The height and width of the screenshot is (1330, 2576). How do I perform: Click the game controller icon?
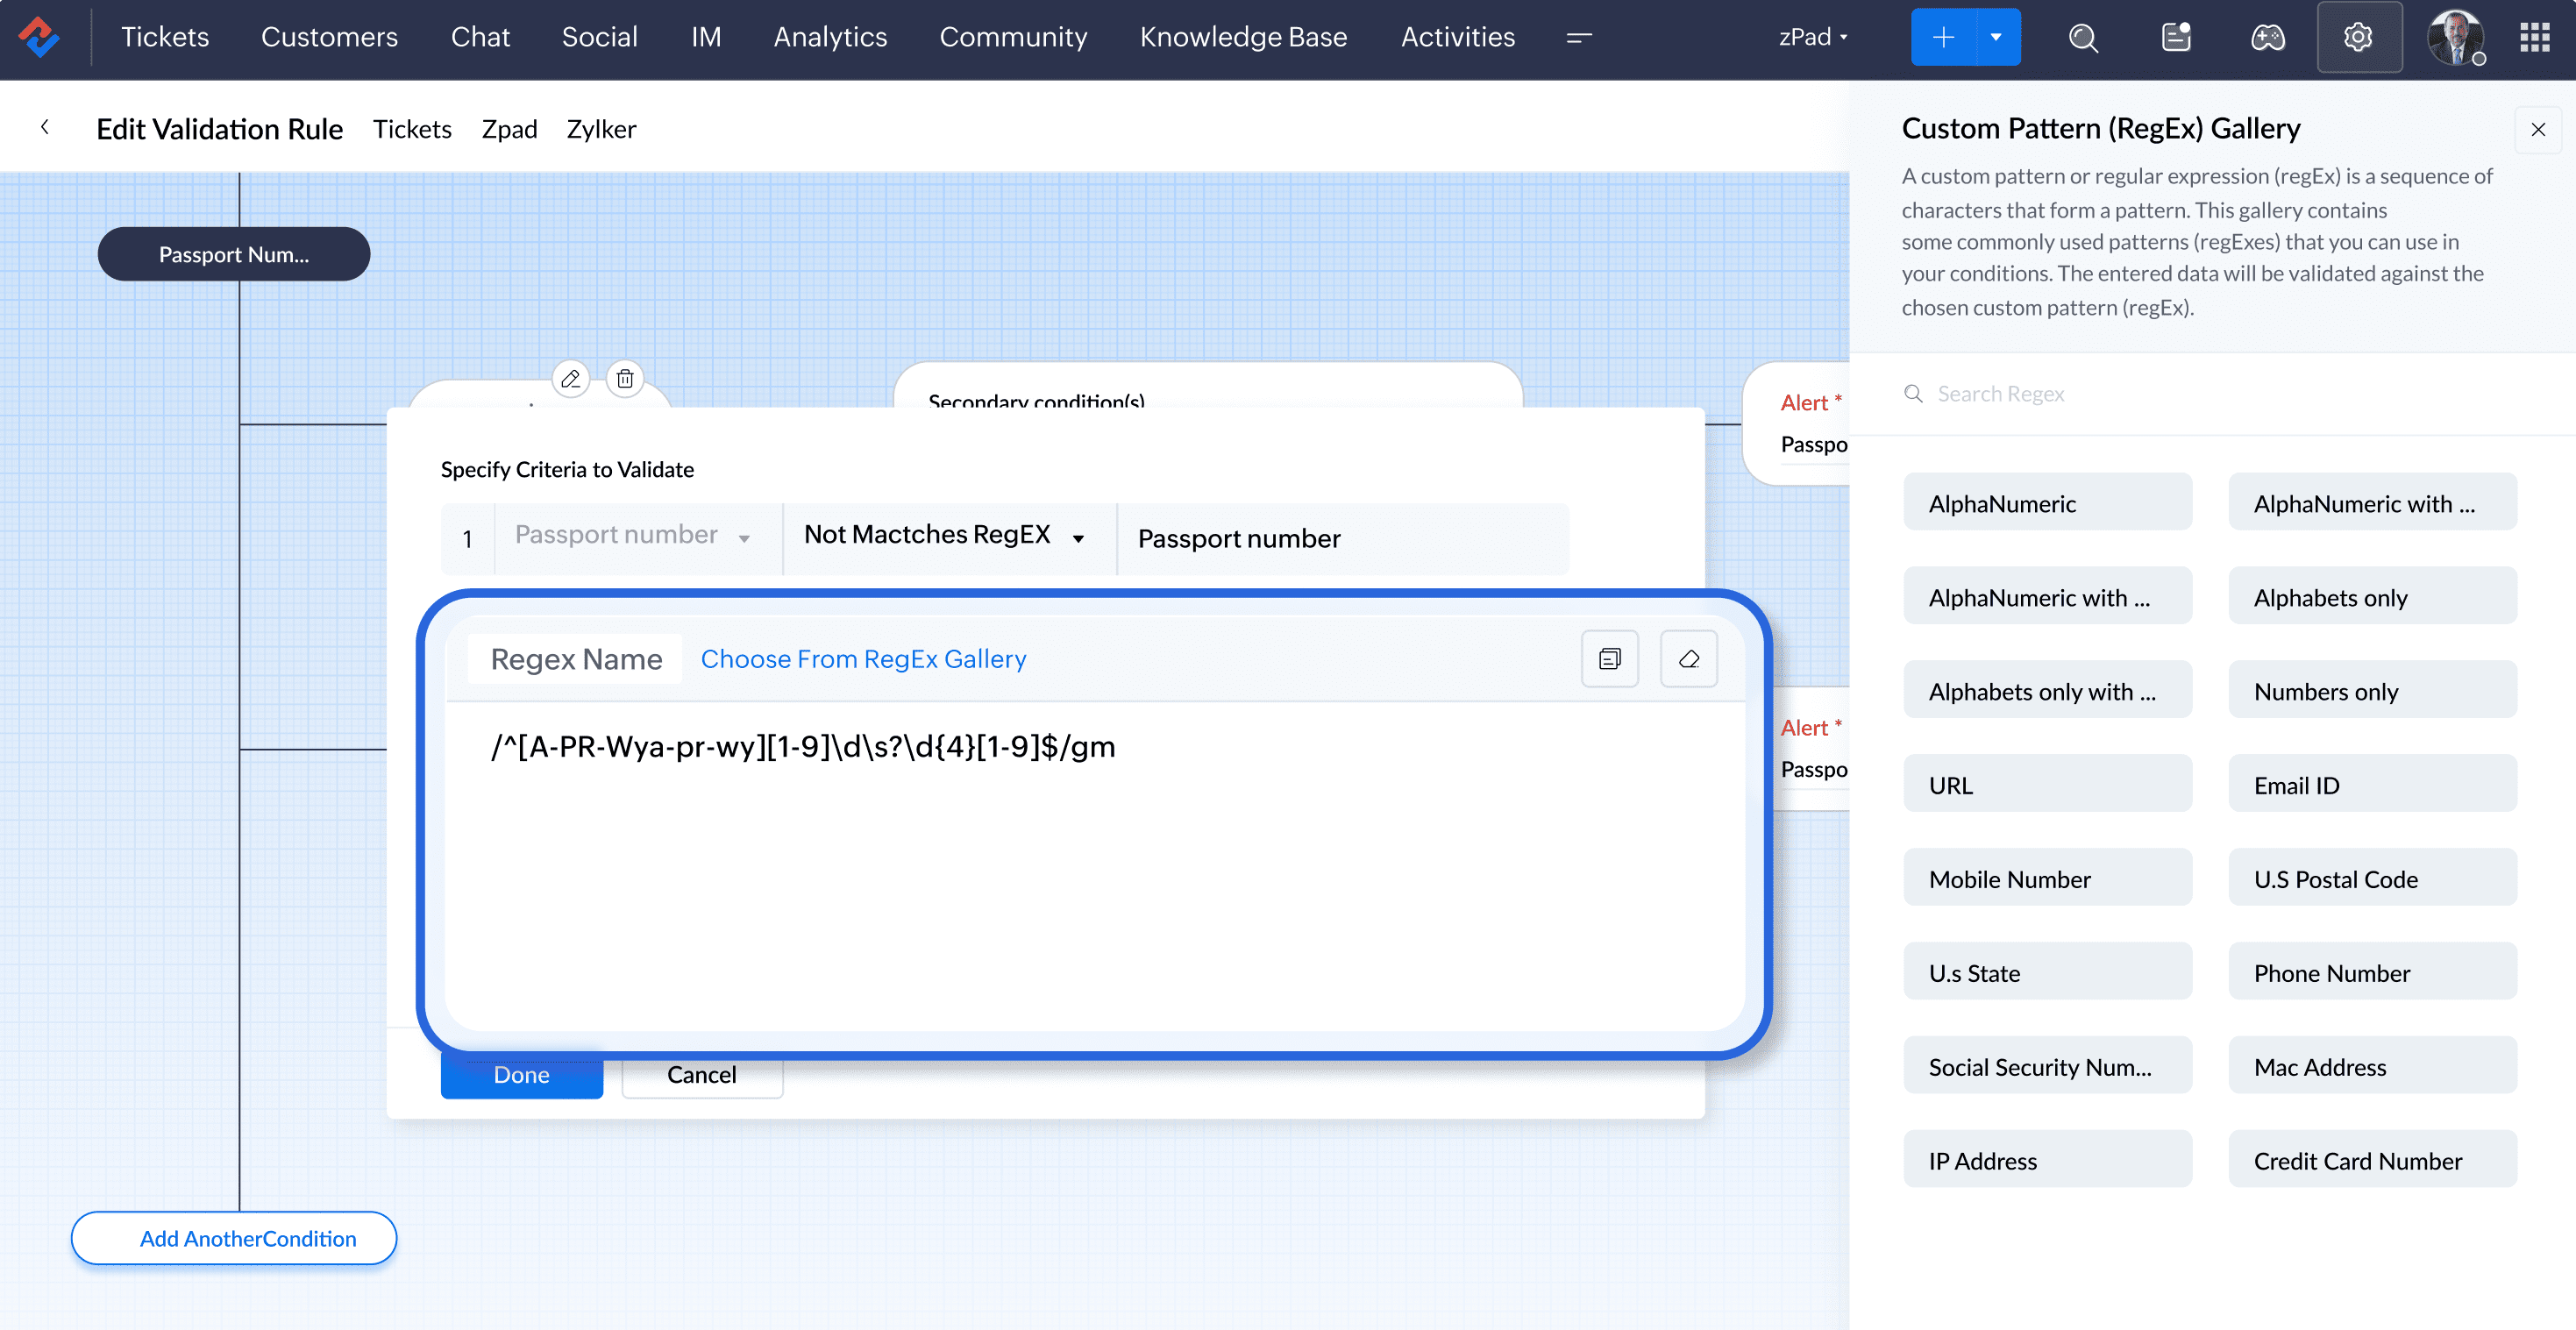point(2267,38)
